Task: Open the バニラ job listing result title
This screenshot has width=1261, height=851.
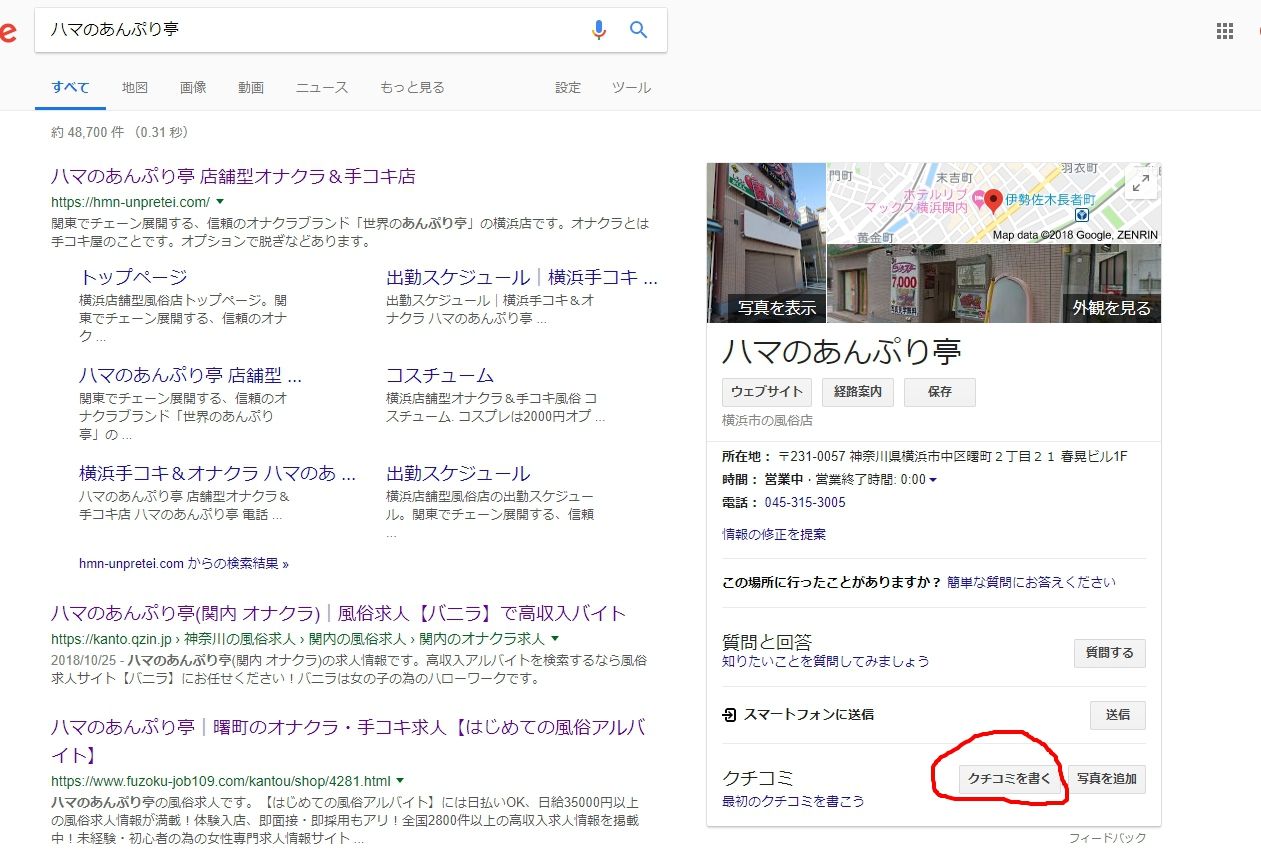Action: click(x=338, y=613)
